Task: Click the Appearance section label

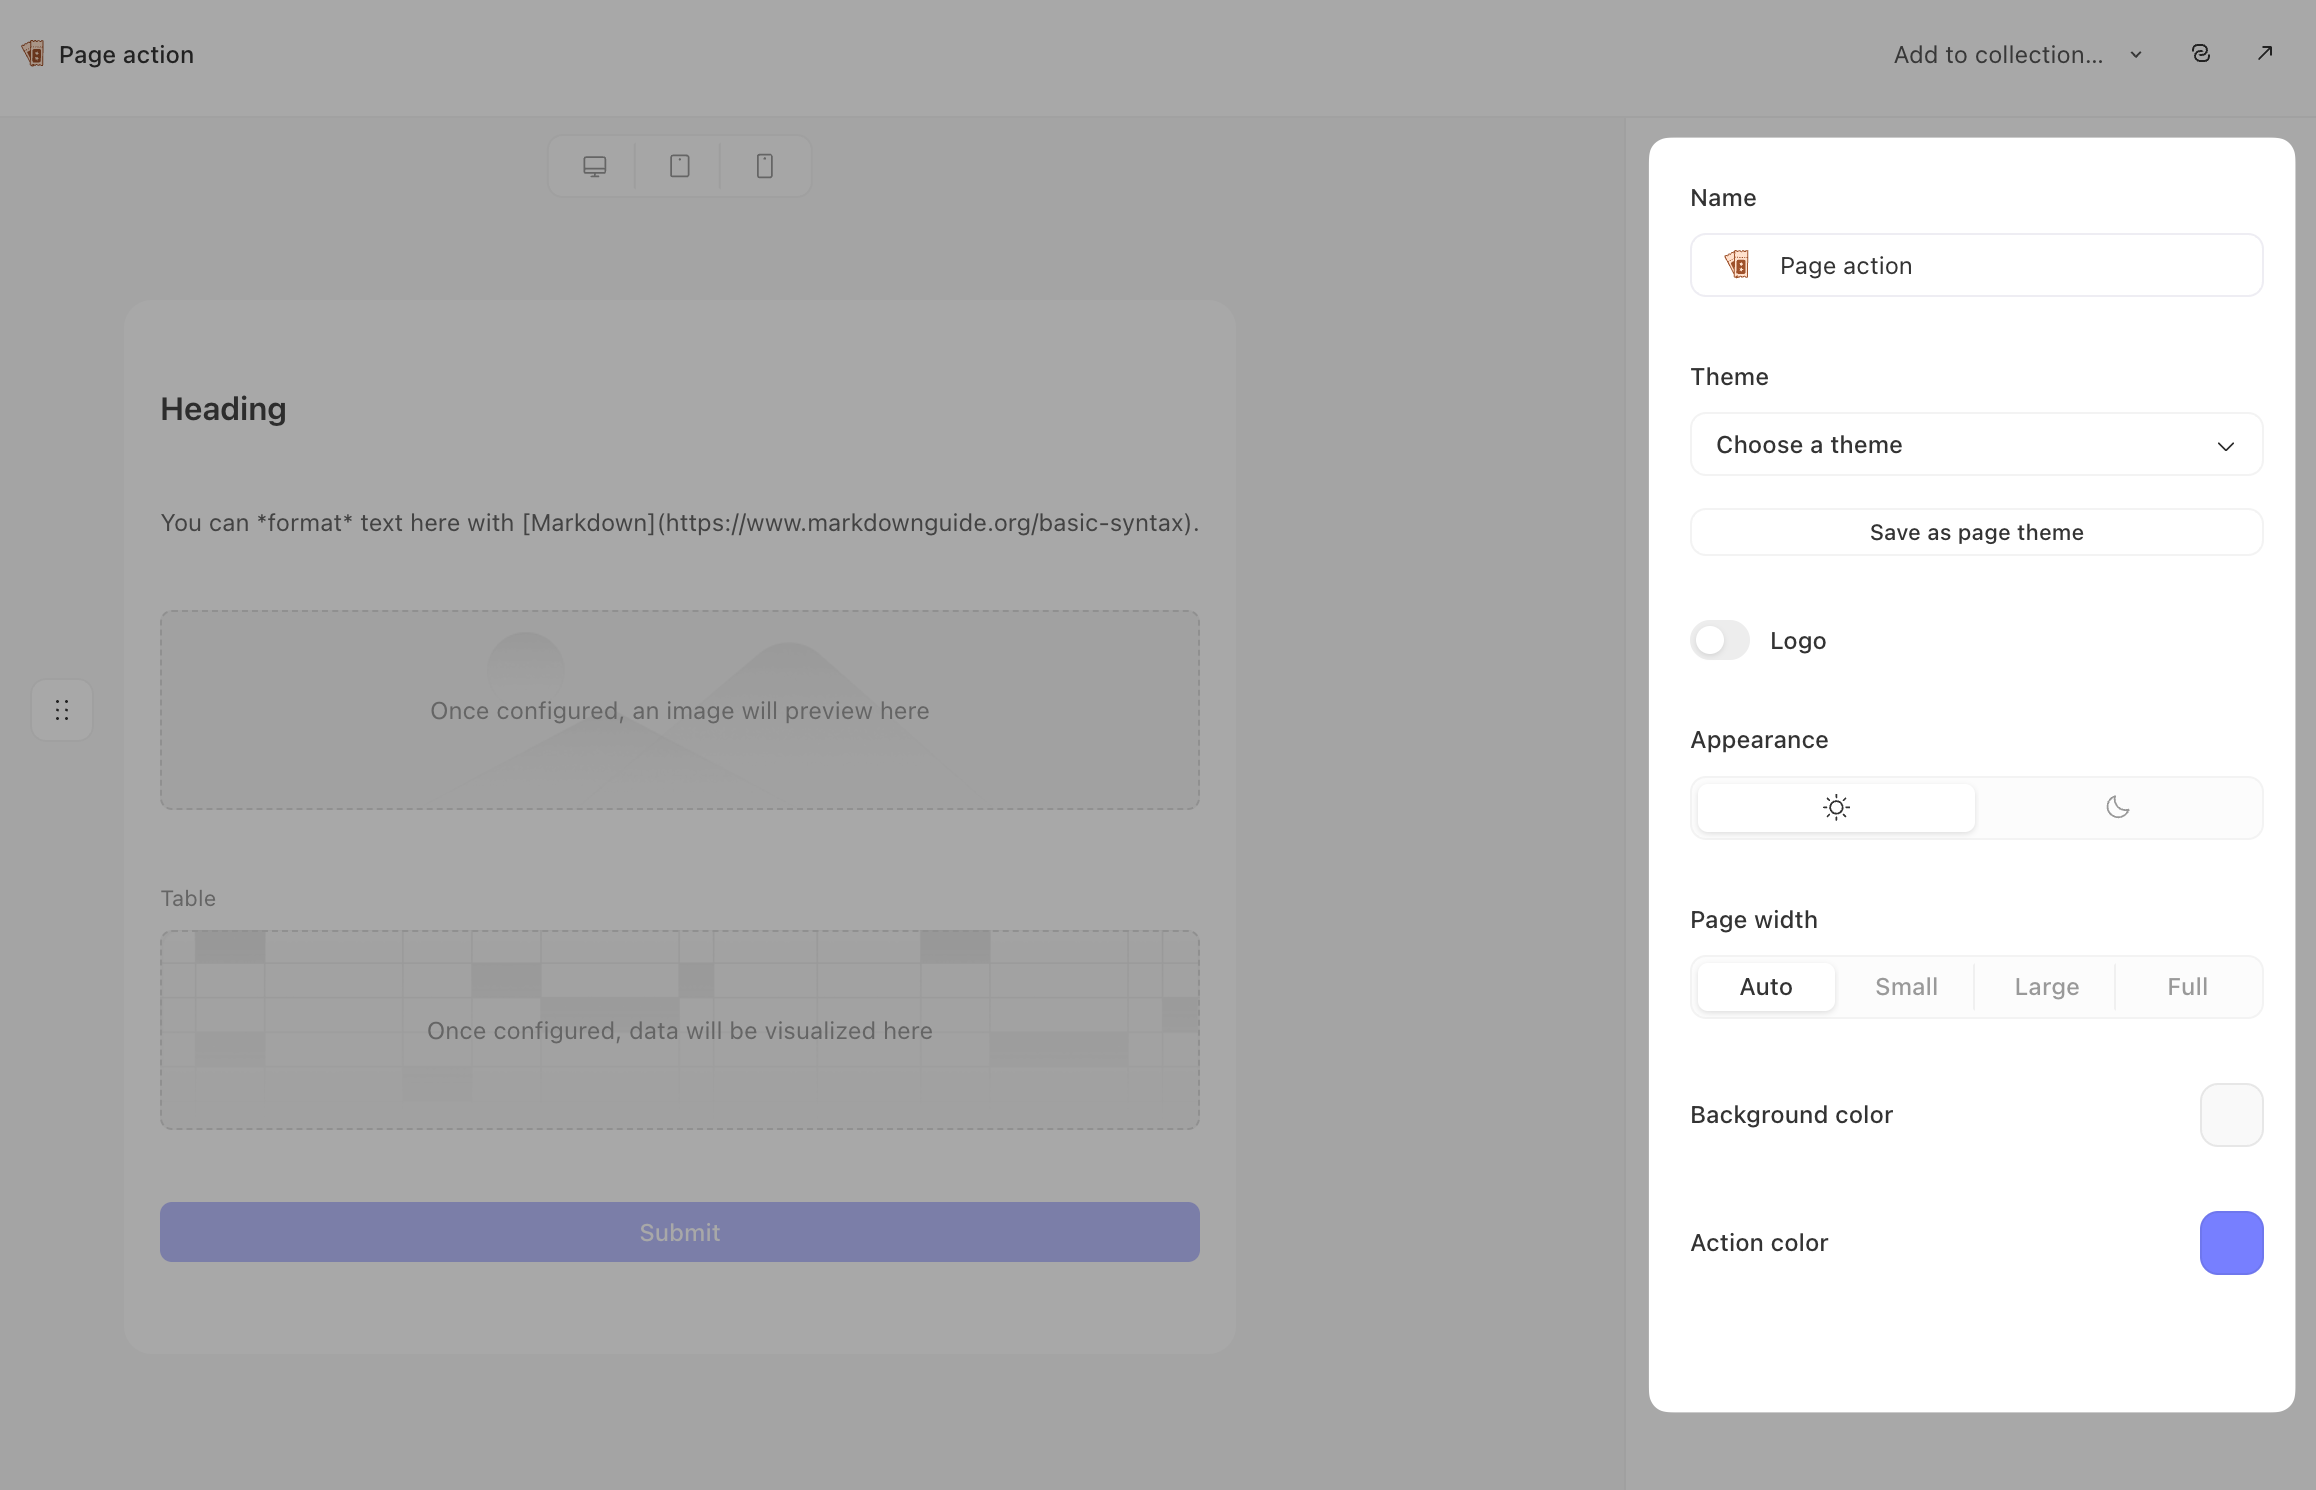Action: (1759, 740)
